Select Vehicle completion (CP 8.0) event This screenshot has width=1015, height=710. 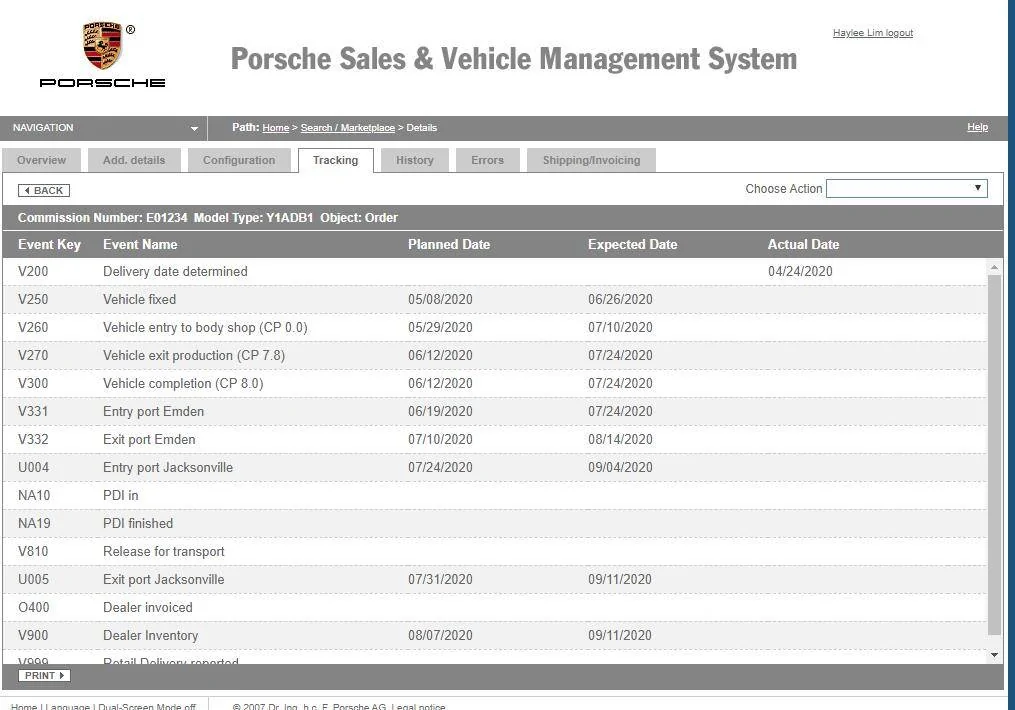(x=183, y=383)
